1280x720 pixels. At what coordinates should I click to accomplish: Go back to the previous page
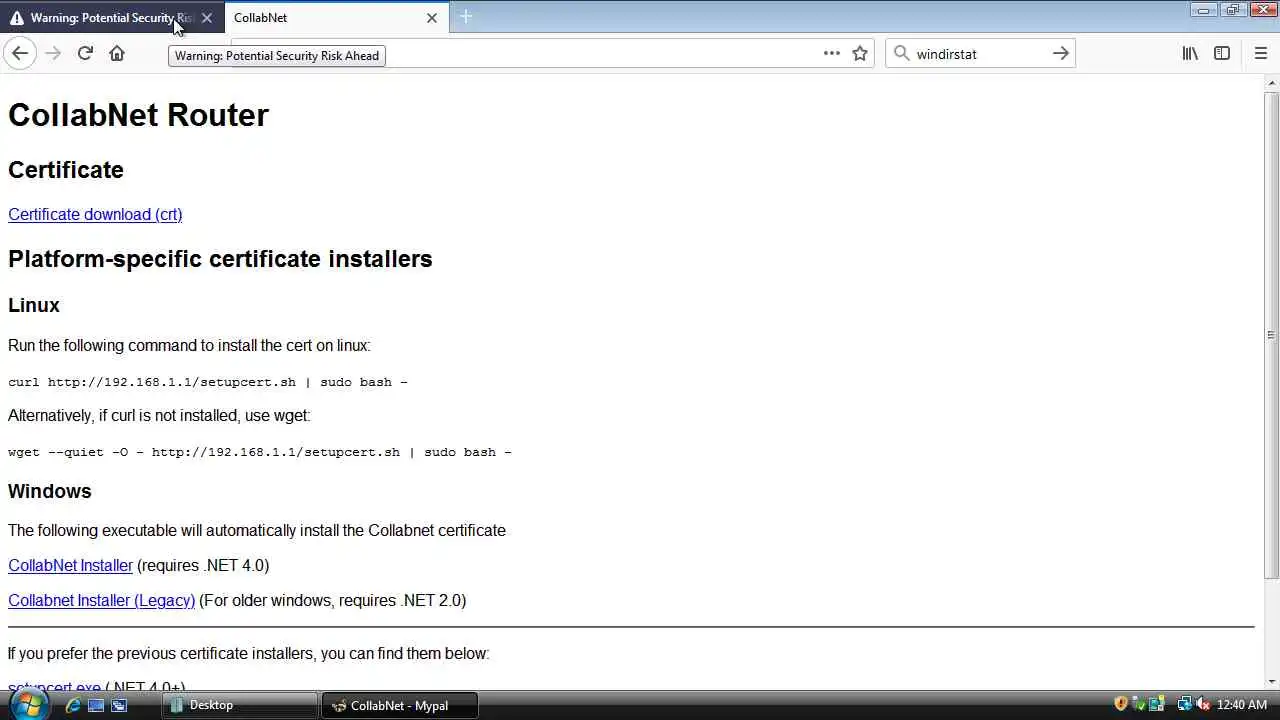(20, 54)
